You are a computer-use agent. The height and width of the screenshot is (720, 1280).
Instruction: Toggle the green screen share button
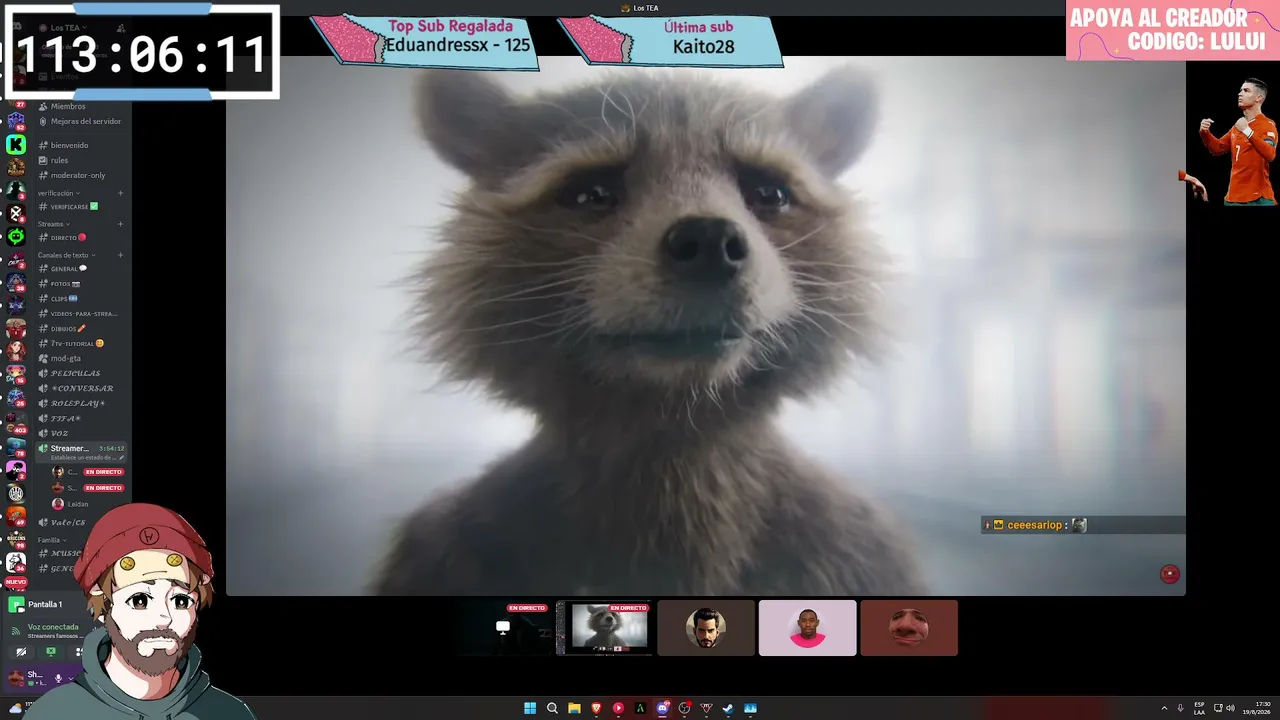(x=51, y=652)
